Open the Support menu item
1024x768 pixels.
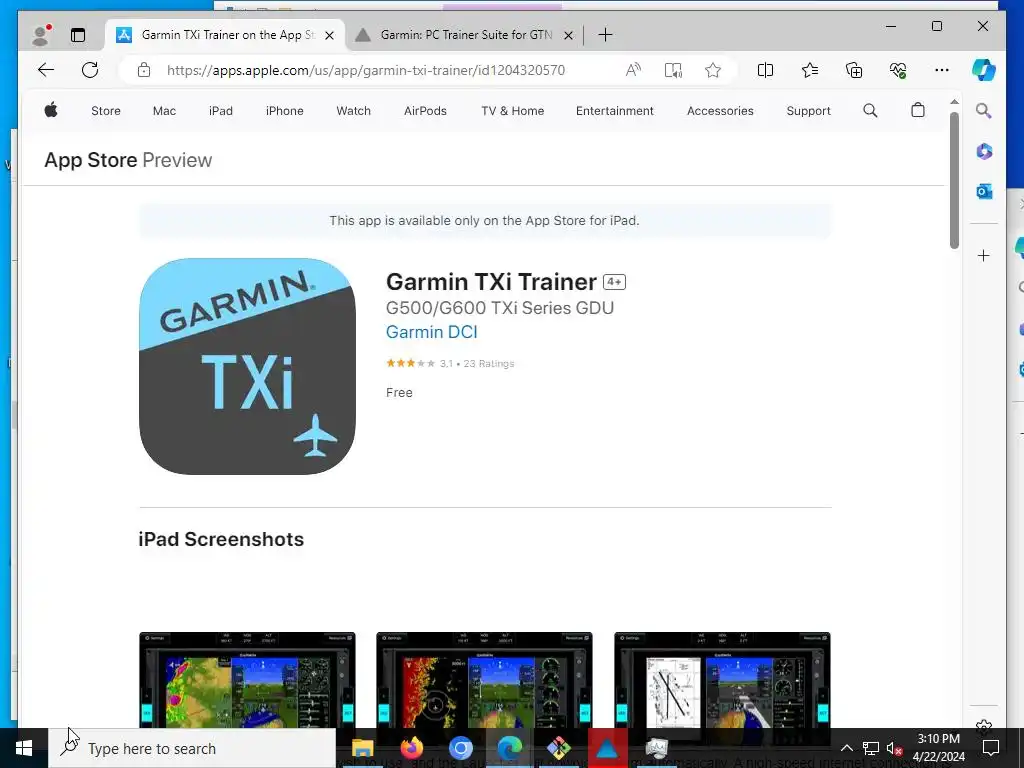tap(808, 111)
